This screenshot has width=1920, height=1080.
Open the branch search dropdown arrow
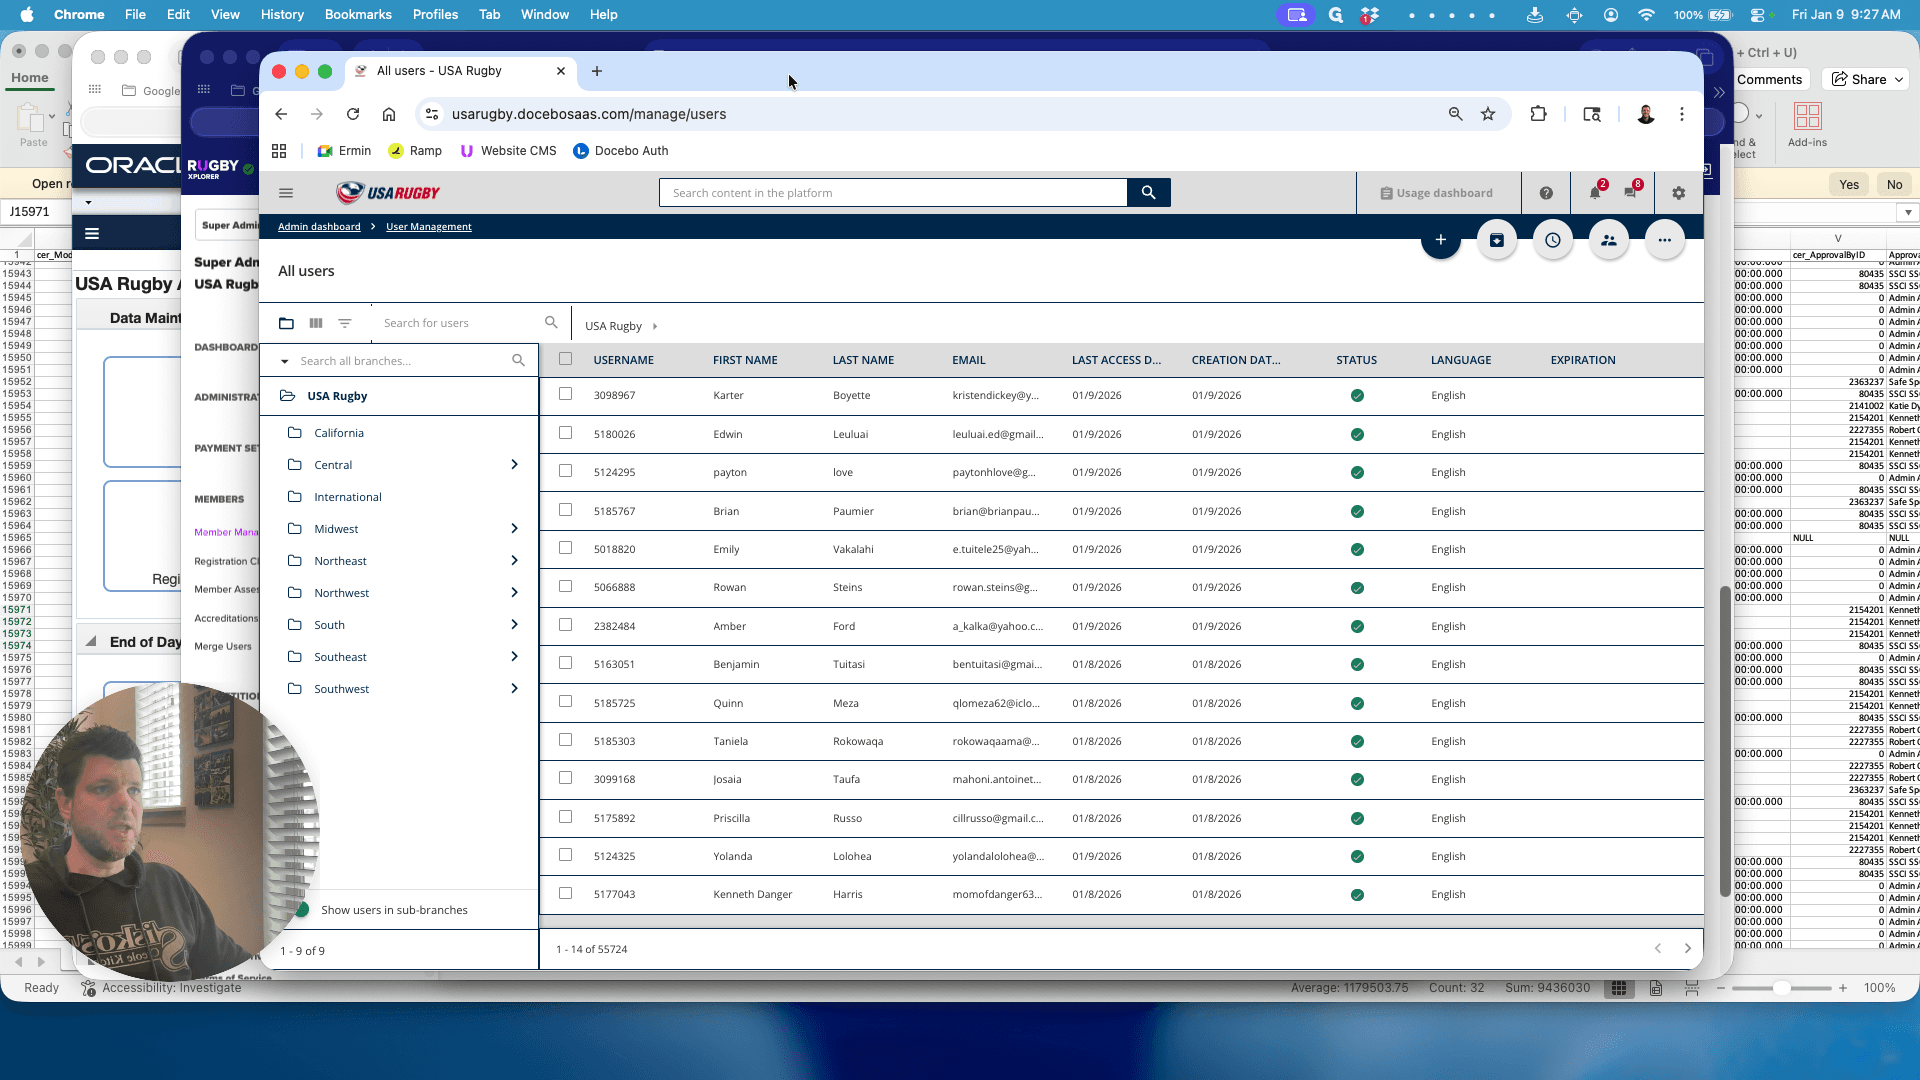click(x=285, y=361)
